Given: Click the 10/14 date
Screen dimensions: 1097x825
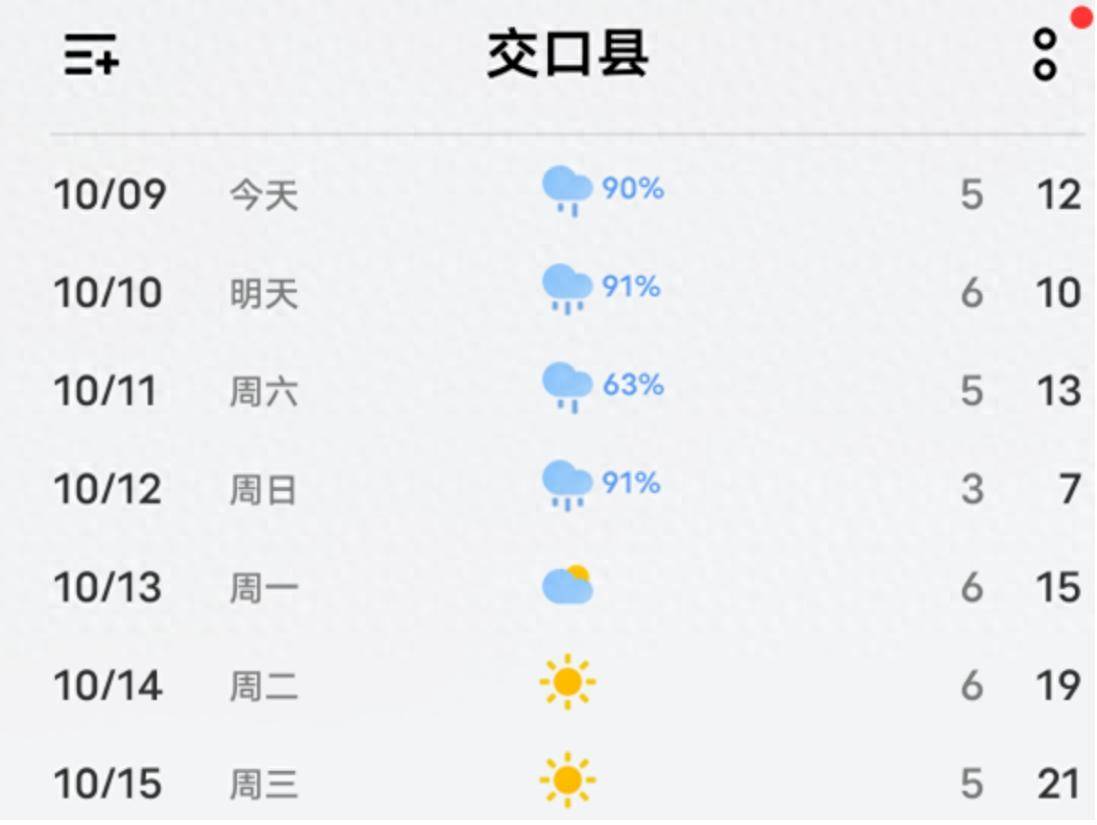Looking at the screenshot, I should pyautogui.click(x=108, y=686).
